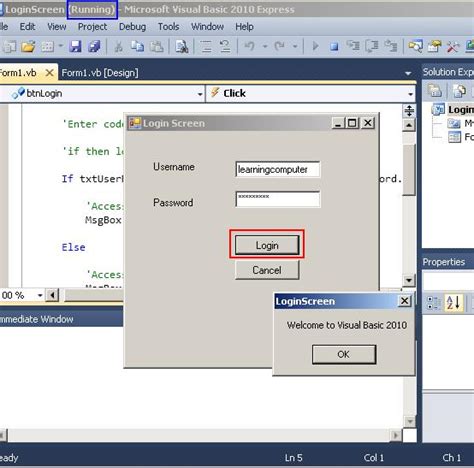Click the New Project toolbar icon
The height and width of the screenshot is (468, 474).
tap(9, 46)
